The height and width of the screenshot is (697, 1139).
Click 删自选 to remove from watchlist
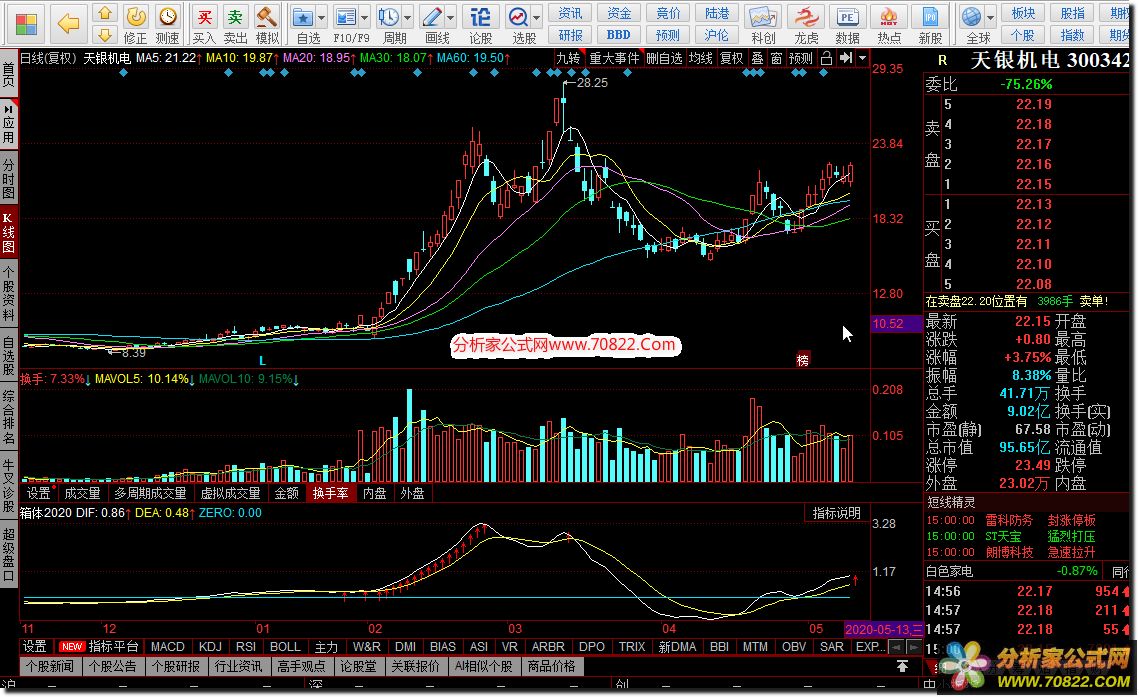(x=664, y=58)
